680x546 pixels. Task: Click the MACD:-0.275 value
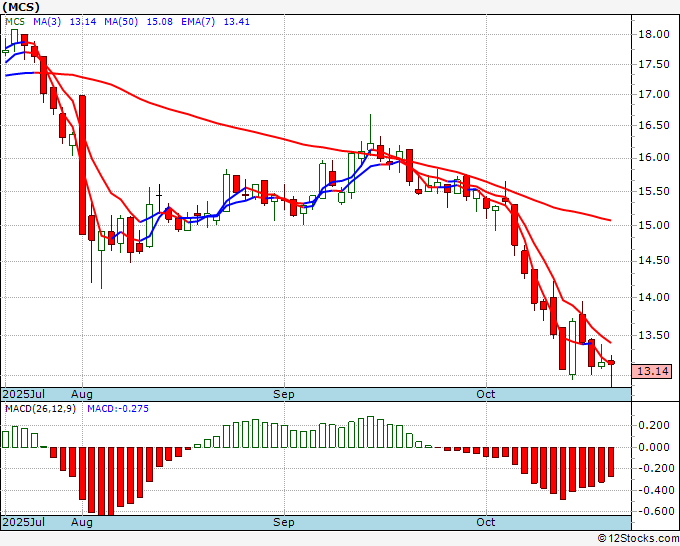click(118, 409)
